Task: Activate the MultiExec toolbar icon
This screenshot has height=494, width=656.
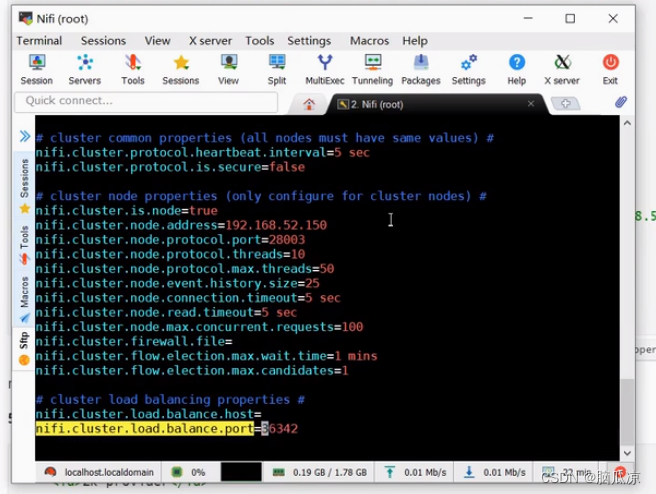Action: coord(325,70)
